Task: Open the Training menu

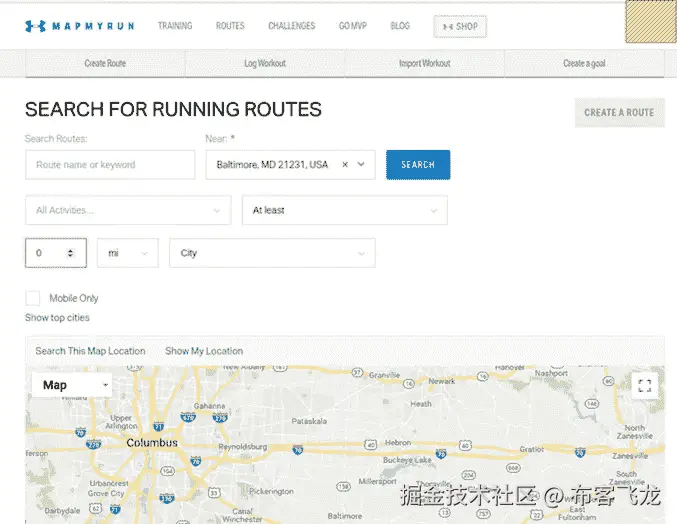Action: coord(175,26)
